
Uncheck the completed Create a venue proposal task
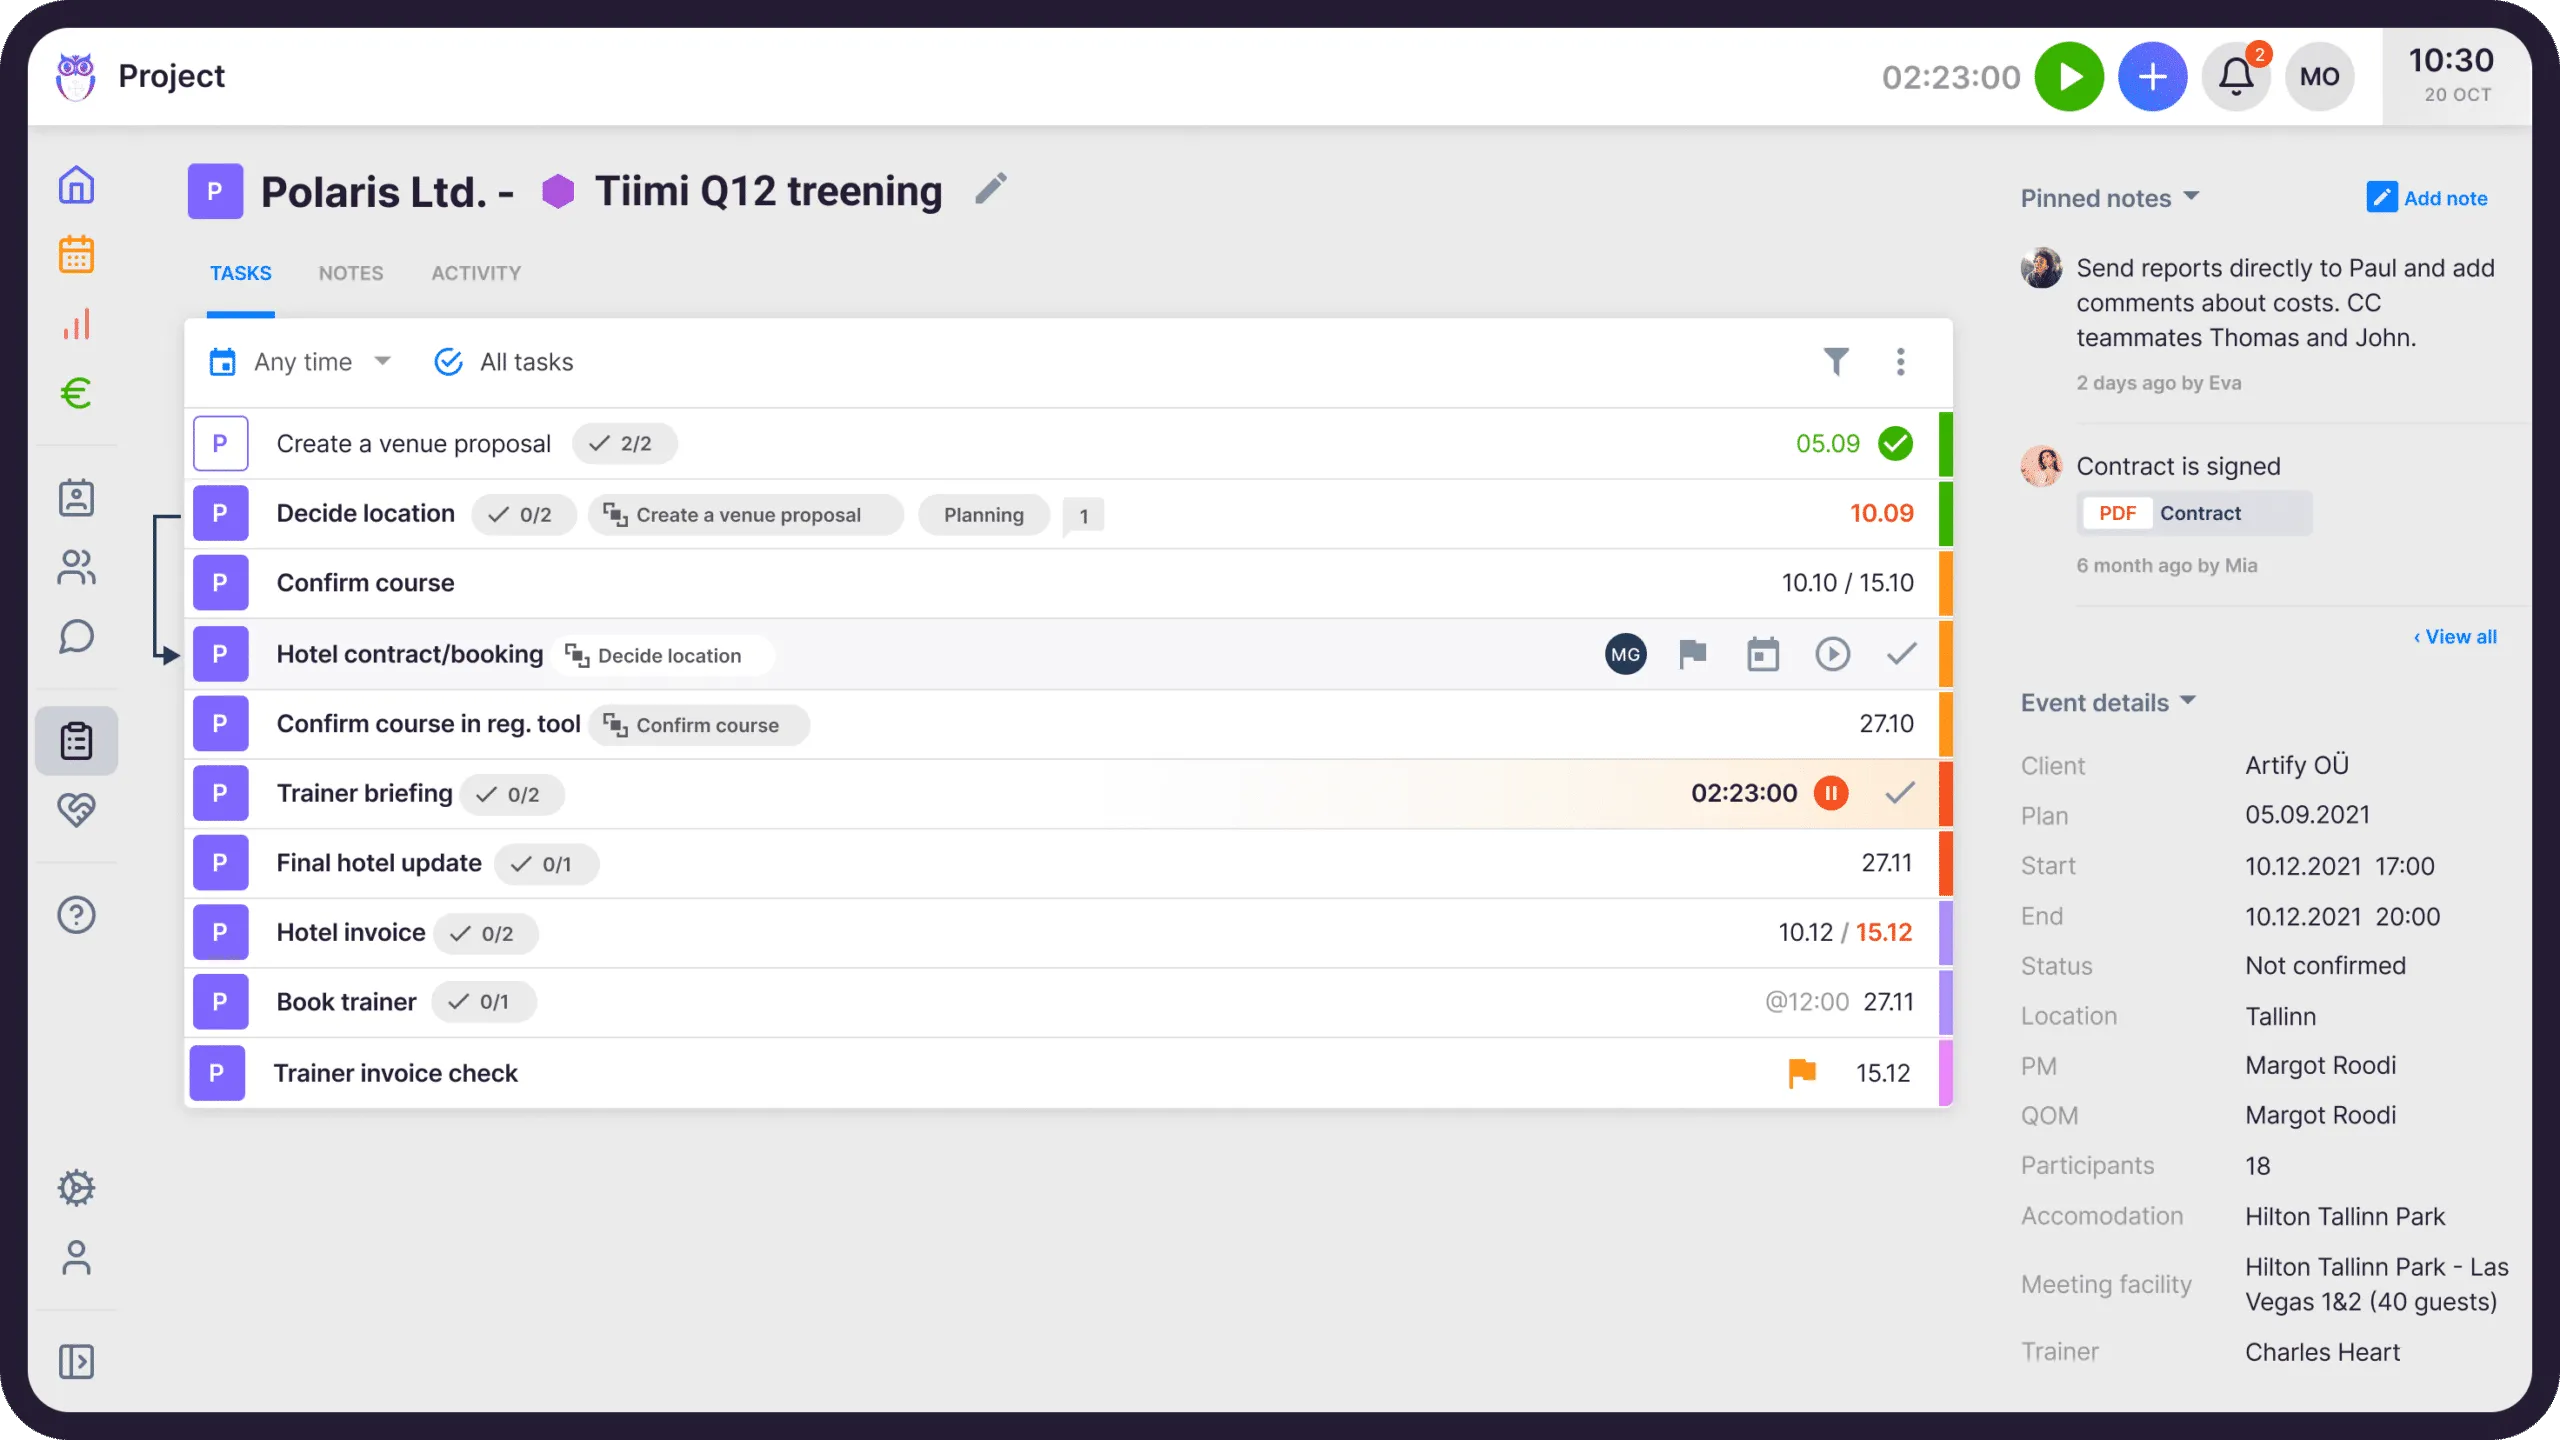tap(1895, 443)
